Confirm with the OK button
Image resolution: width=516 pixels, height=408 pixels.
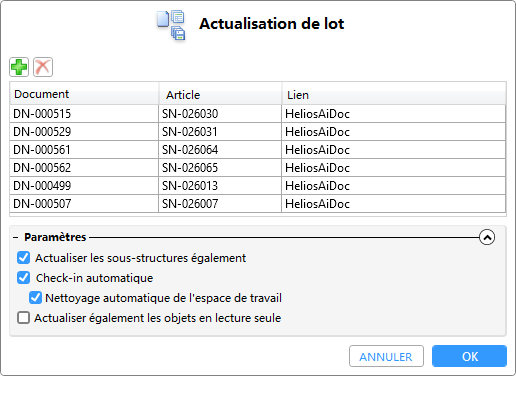click(x=469, y=356)
